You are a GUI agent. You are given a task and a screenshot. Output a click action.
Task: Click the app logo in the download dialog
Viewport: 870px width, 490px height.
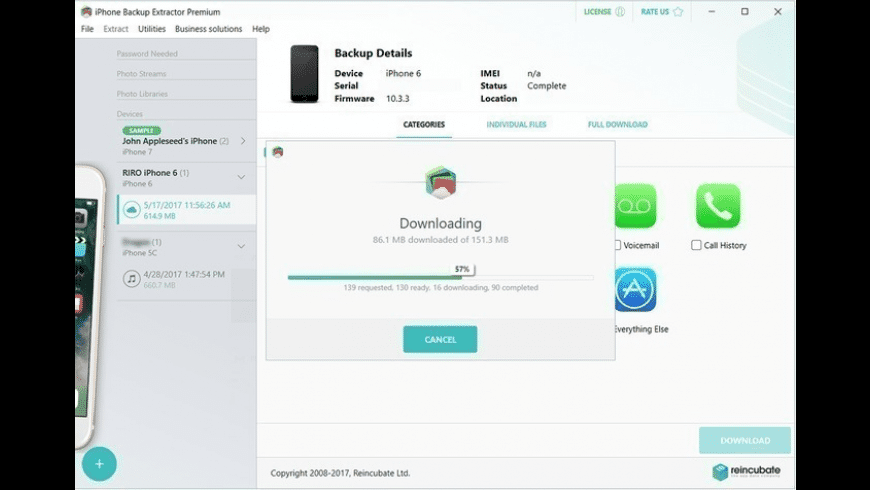click(x=441, y=183)
